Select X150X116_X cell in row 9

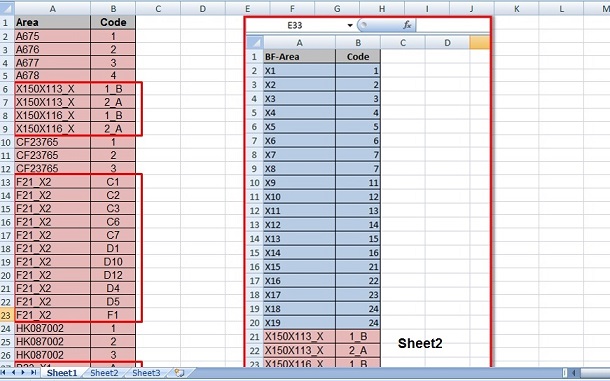(x=53, y=129)
